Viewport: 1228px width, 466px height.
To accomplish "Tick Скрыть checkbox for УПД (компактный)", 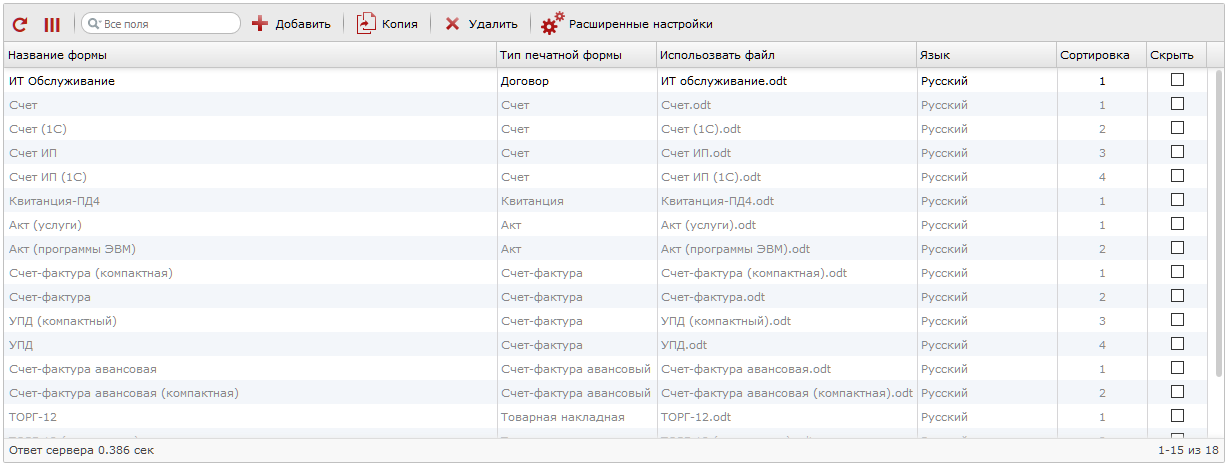I will point(1177,320).
